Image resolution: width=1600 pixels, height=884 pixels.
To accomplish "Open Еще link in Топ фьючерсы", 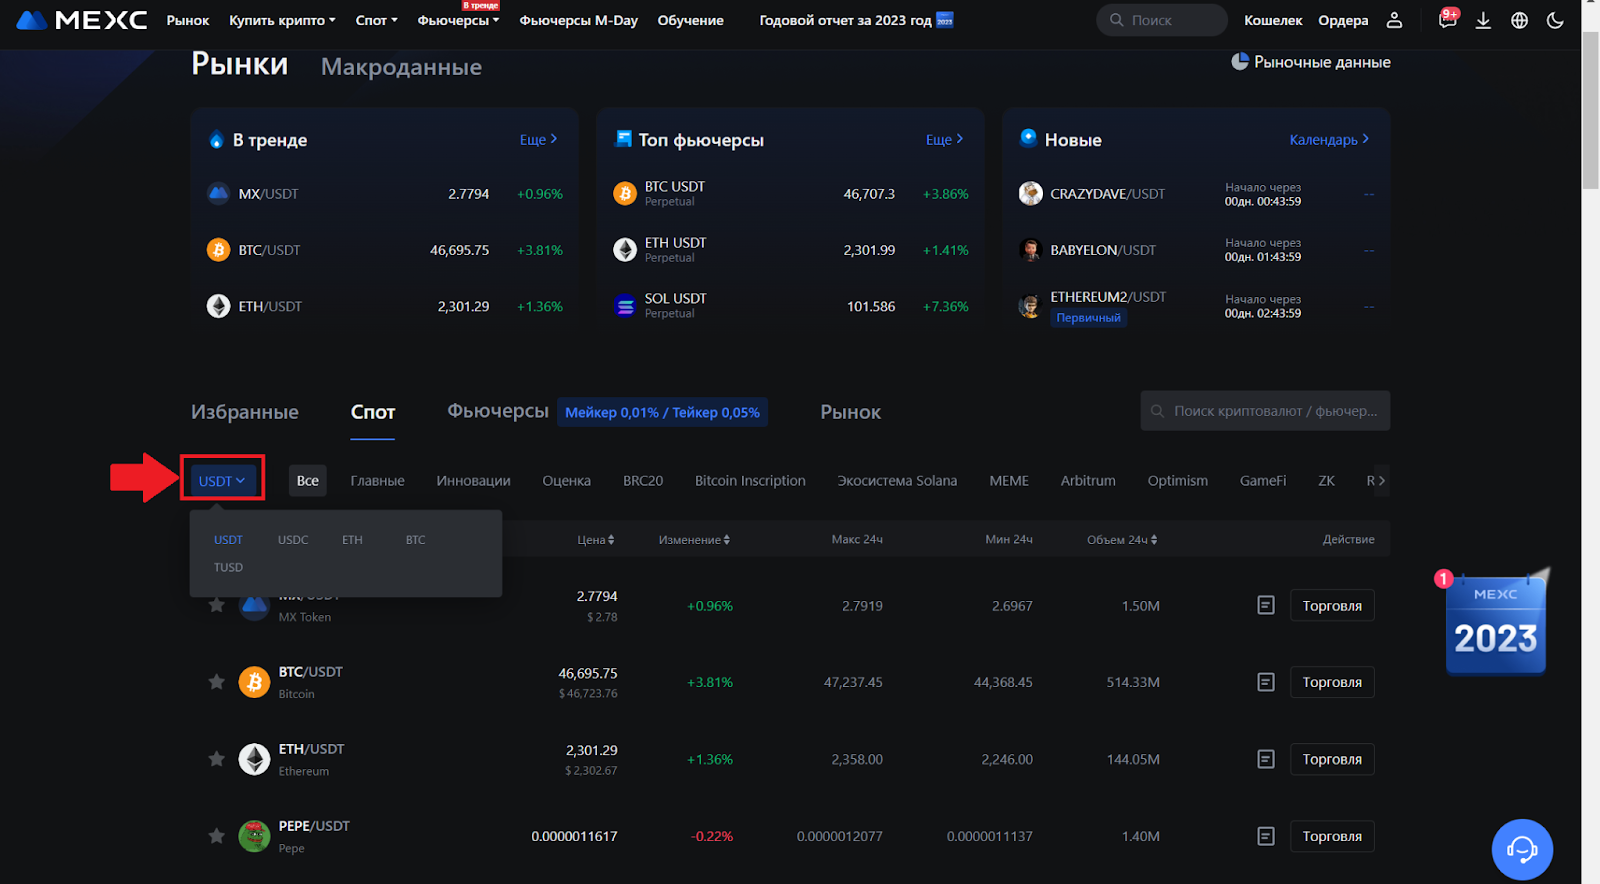I will pyautogui.click(x=944, y=140).
